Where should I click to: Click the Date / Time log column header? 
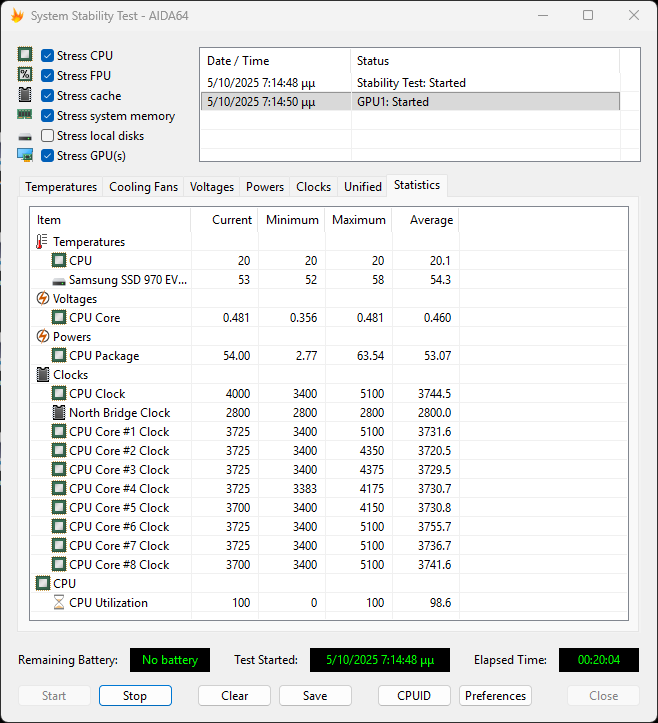[276, 61]
